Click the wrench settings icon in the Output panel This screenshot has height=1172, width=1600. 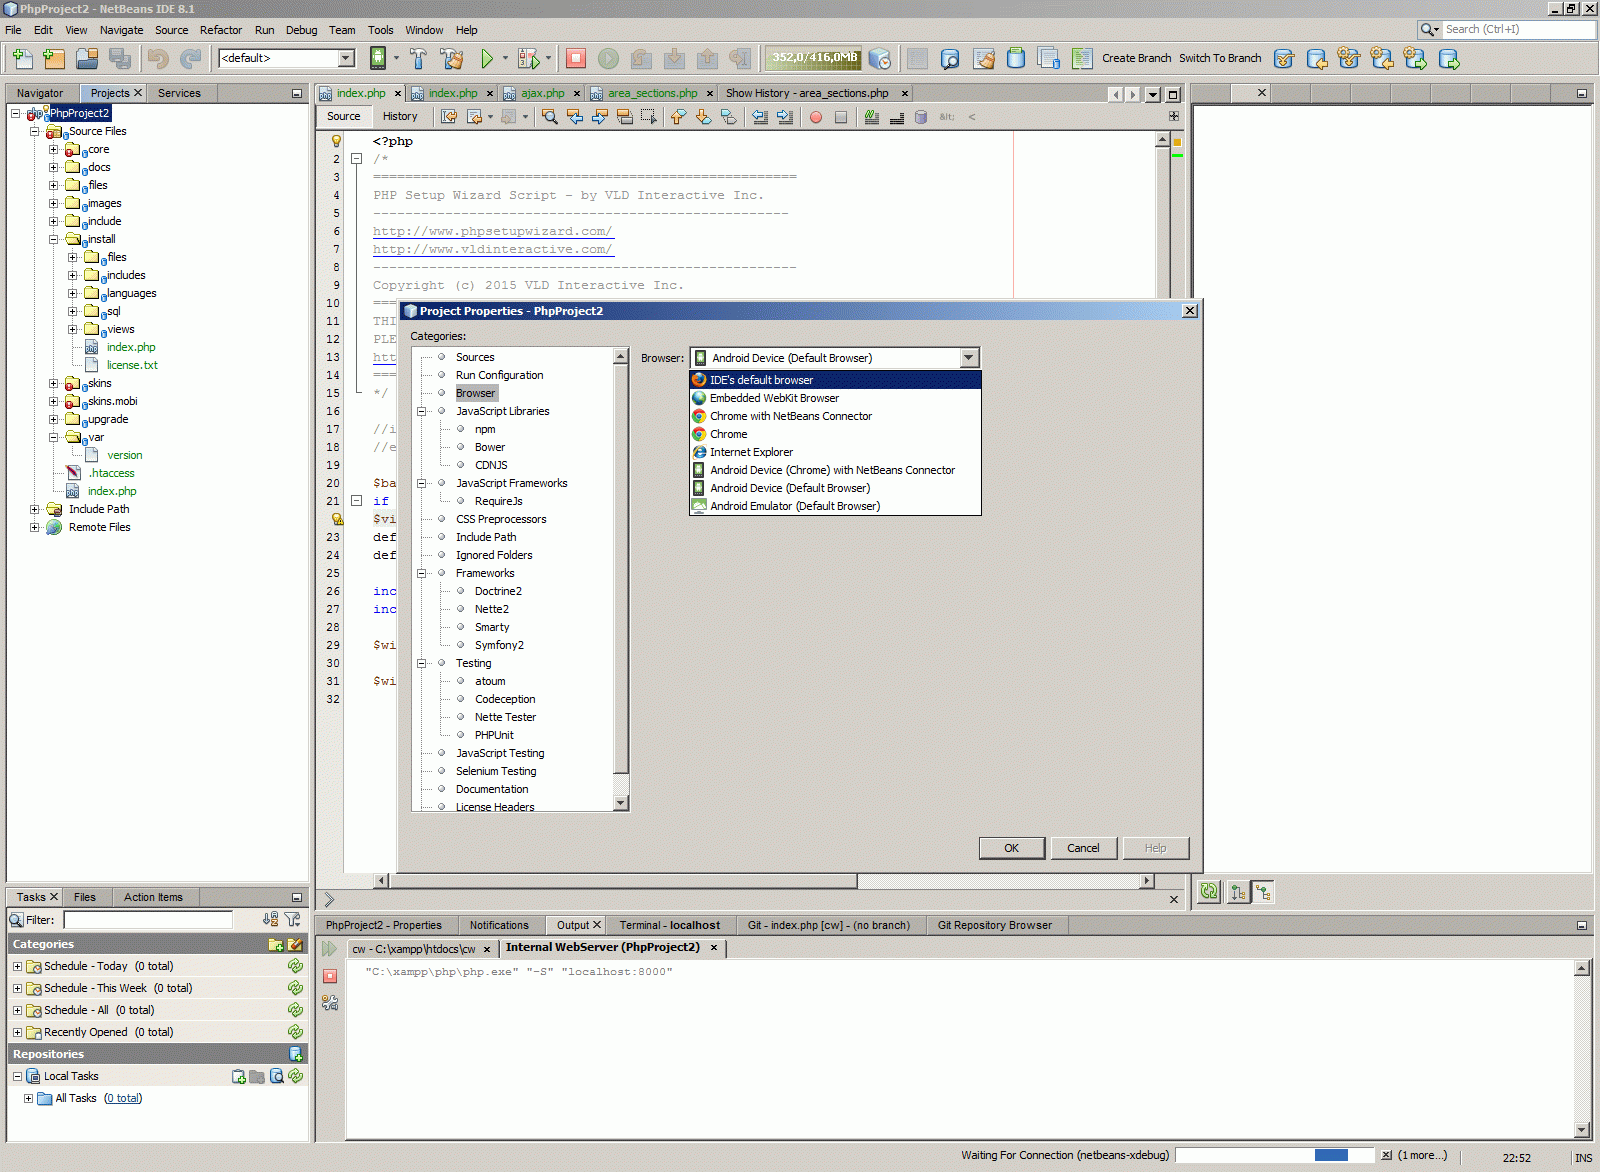click(330, 1002)
